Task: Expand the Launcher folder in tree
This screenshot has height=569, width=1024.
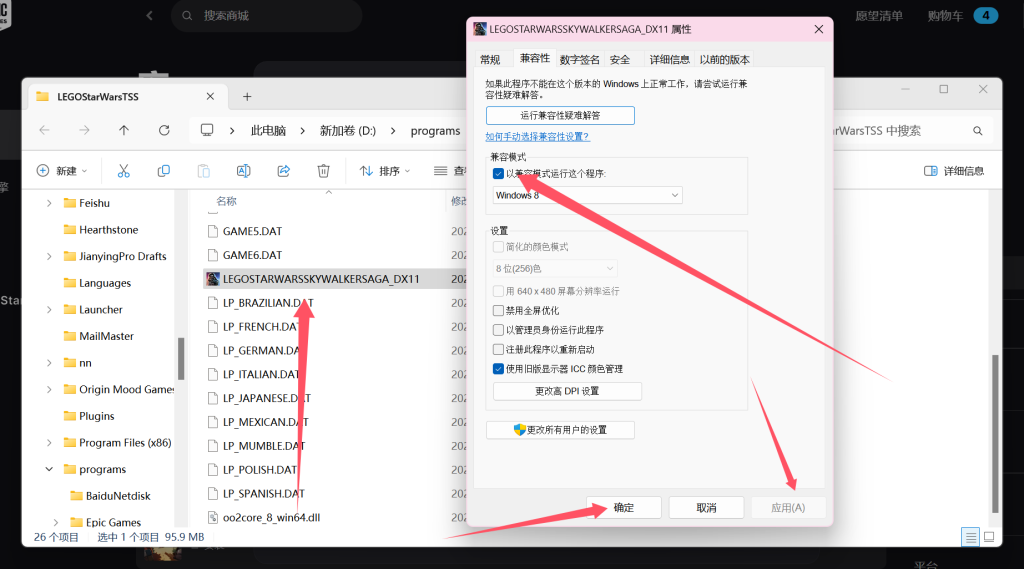Action: [x=49, y=310]
